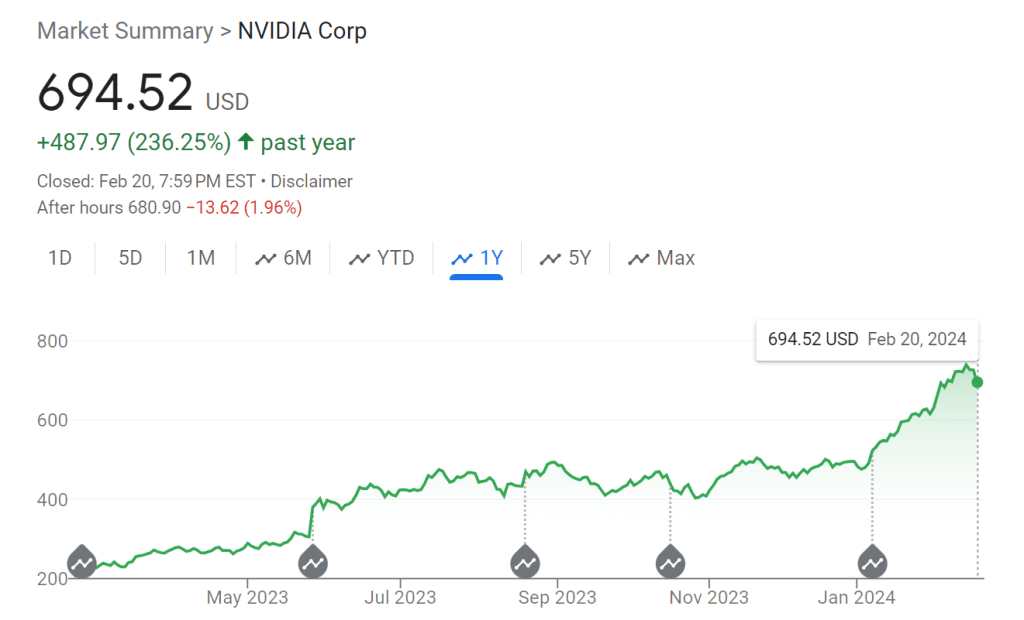Click the green dot at chart end
The height and width of the screenshot is (620, 1024).
[977, 382]
